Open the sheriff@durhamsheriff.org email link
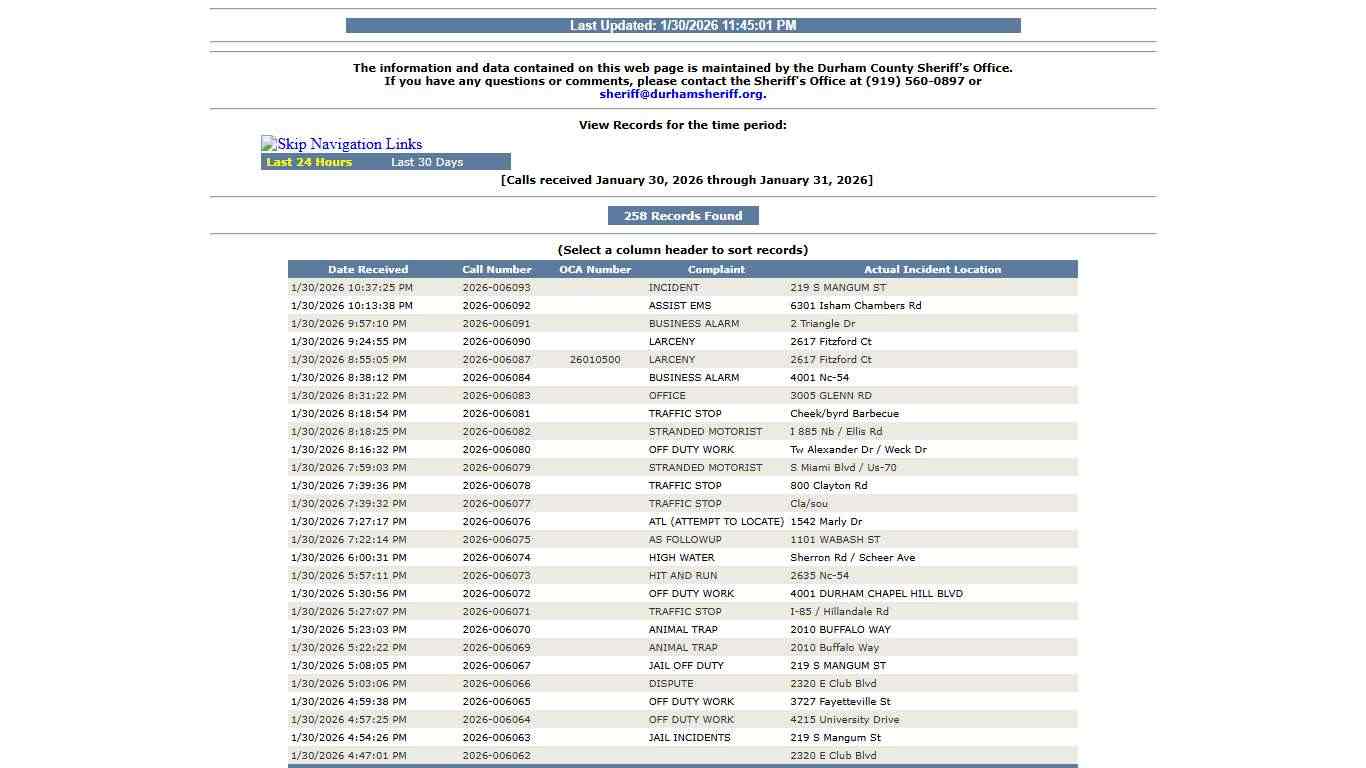Image resolution: width=1366 pixels, height=768 pixels. (x=681, y=93)
